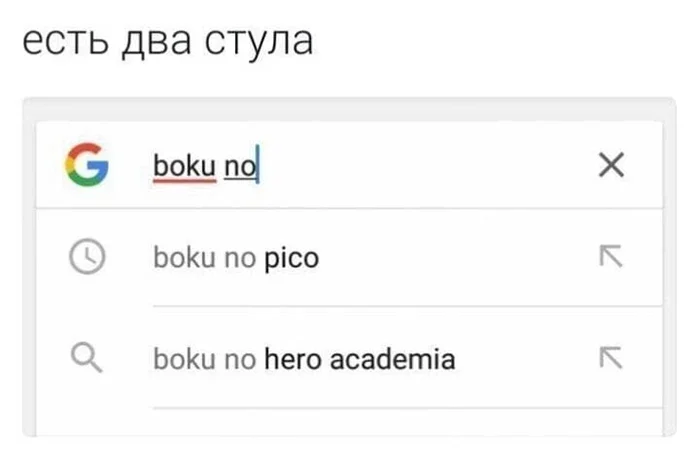
Task: Choose the 'boku no hero academia' suggestion
Action: 303,358
